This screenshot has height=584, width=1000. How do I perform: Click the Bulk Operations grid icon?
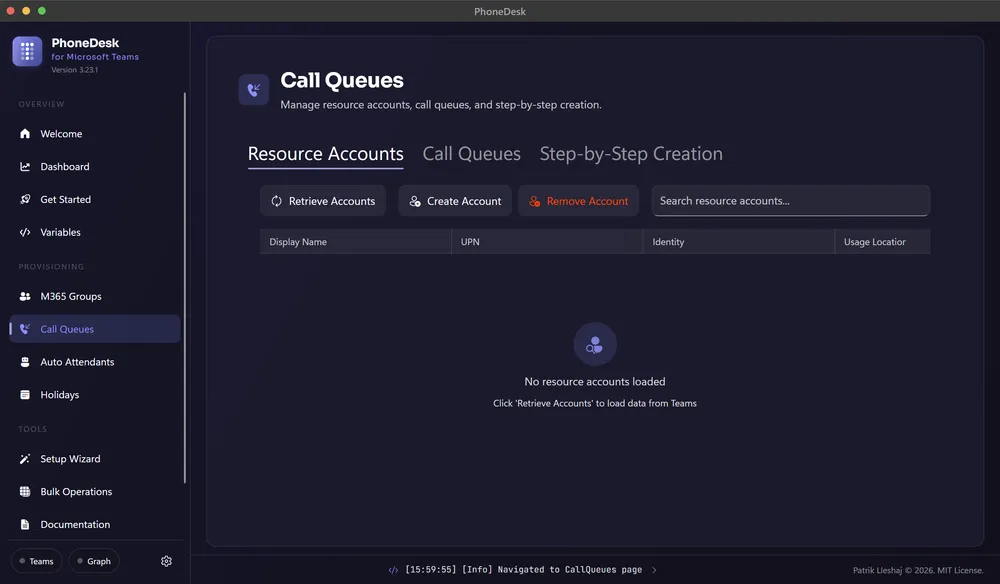pos(25,492)
